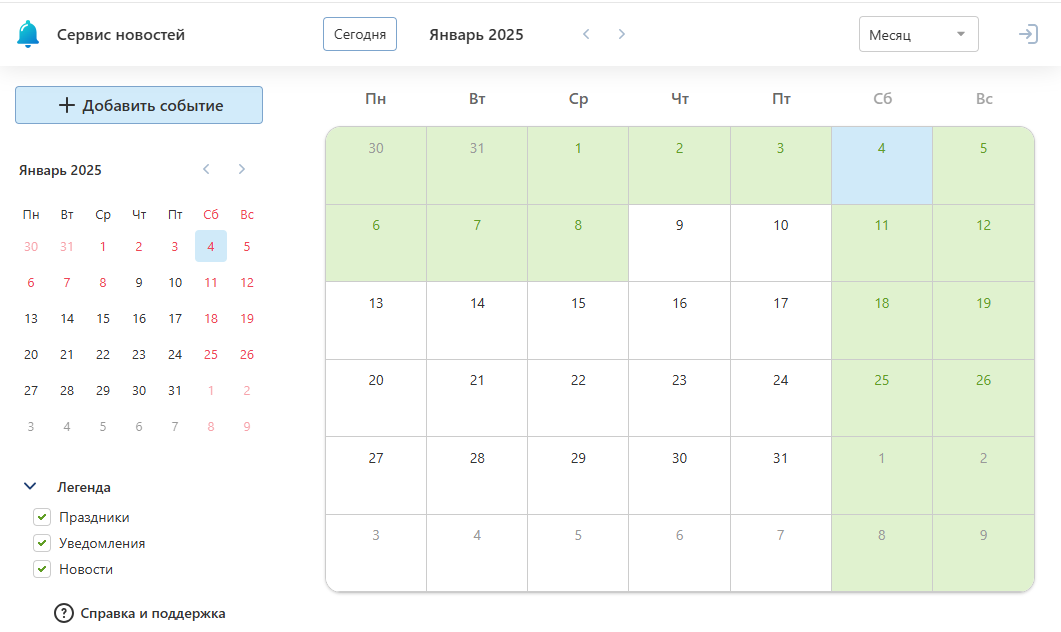The height and width of the screenshot is (632, 1061).
Task: Pick day 23 in mini calendar
Action: click(x=139, y=354)
